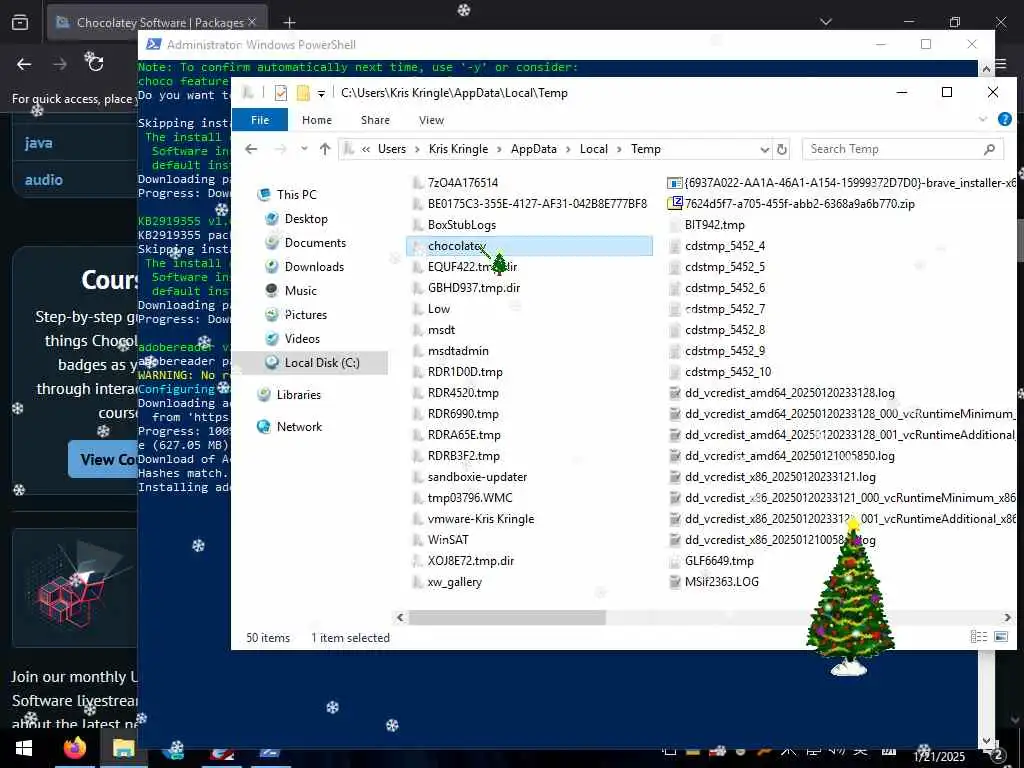Image resolution: width=1024 pixels, height=768 pixels.
Task: Open the Share ribbon tab
Action: 375,120
